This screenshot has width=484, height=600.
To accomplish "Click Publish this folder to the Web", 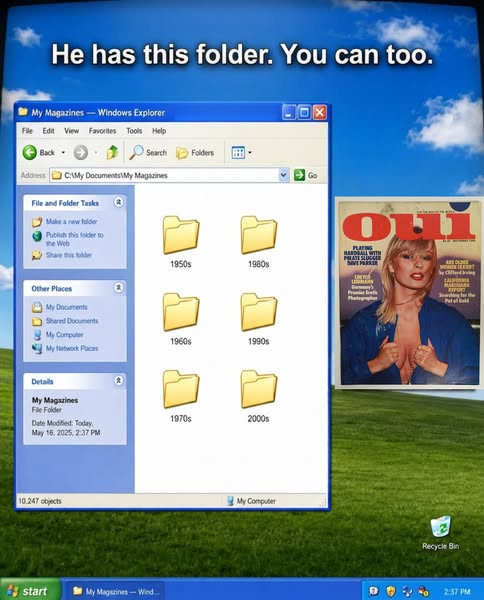I will coord(74,239).
